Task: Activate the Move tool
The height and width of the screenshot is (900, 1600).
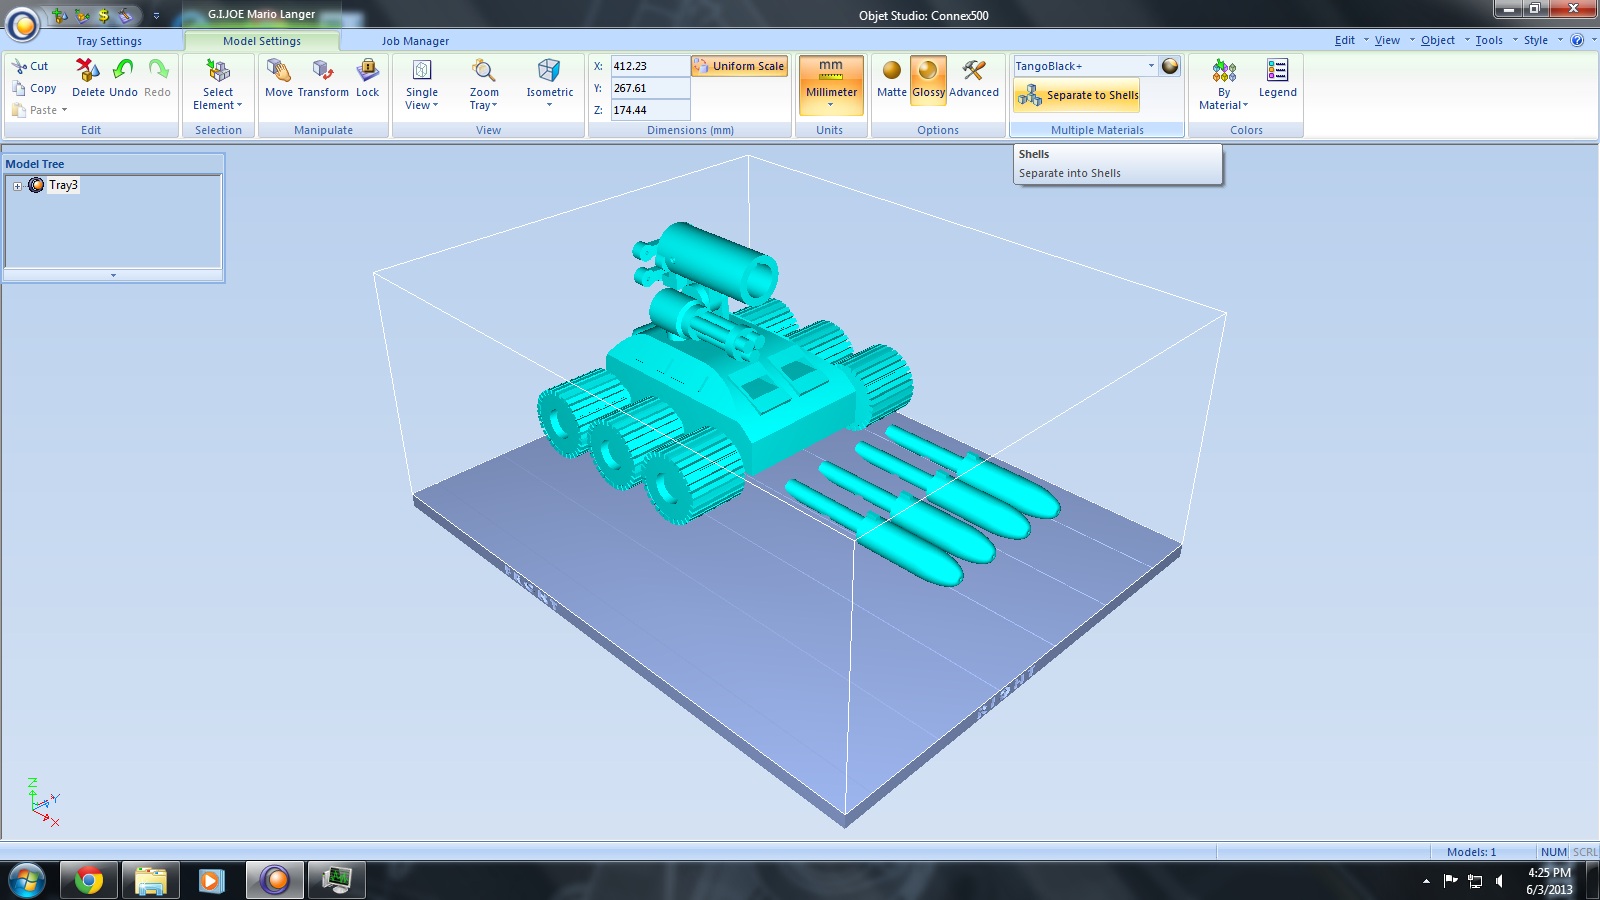Action: [x=279, y=78]
